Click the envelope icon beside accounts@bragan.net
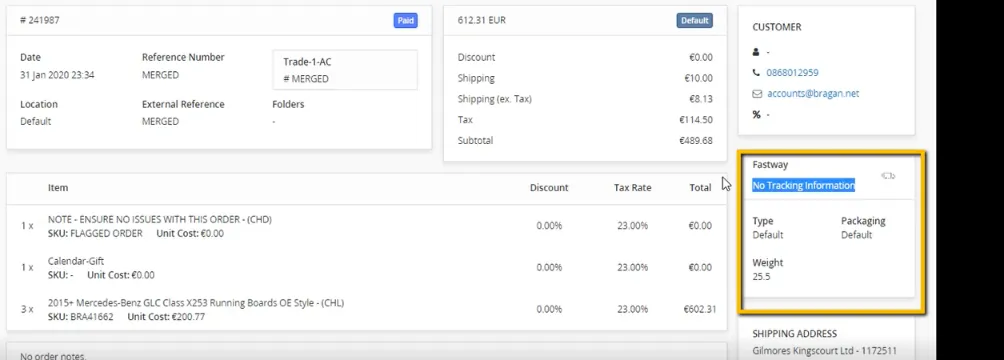The width and height of the screenshot is (1004, 360). click(757, 94)
